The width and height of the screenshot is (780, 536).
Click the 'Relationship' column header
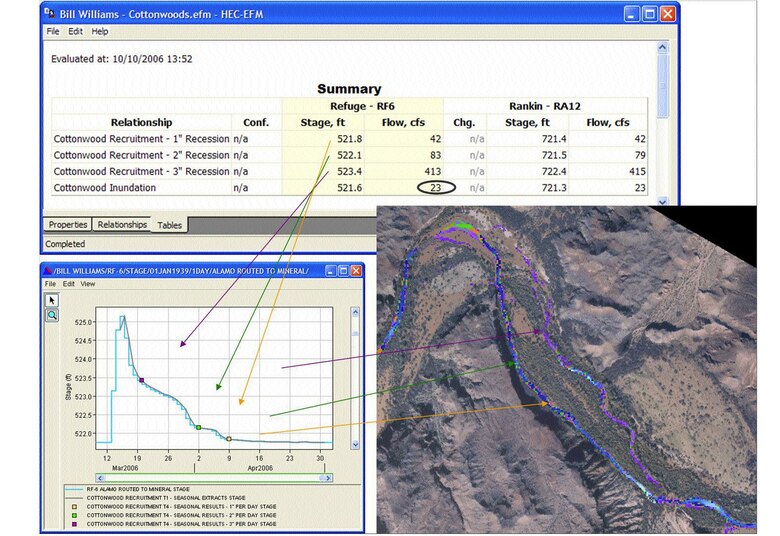click(x=141, y=122)
